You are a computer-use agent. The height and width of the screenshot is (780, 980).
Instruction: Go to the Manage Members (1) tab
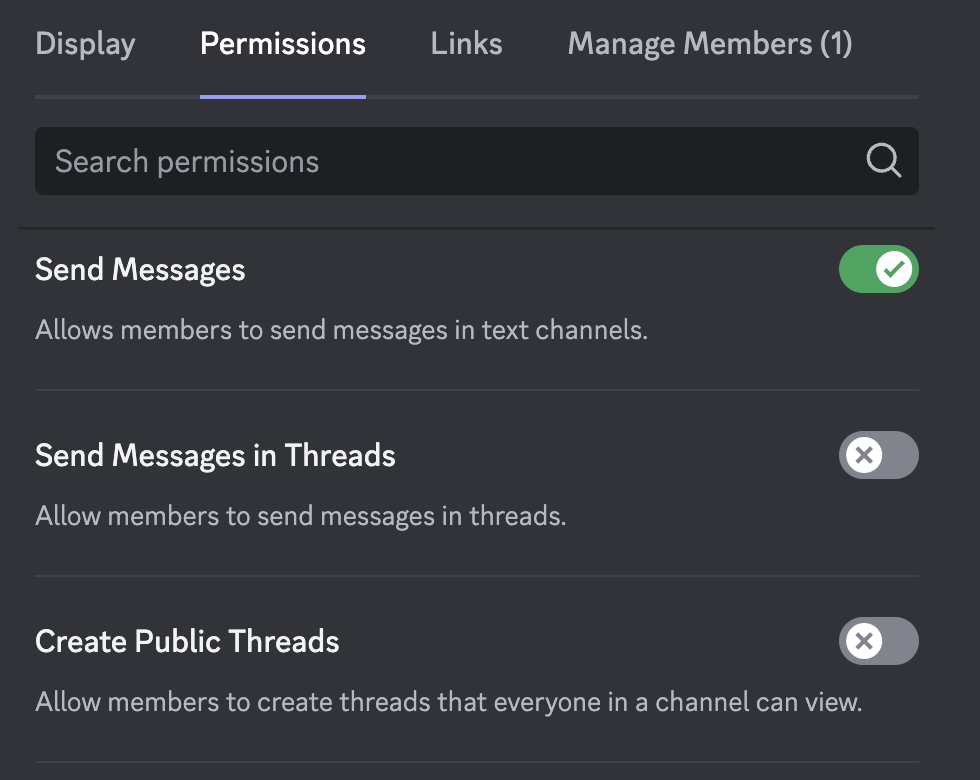pyautogui.click(x=710, y=44)
